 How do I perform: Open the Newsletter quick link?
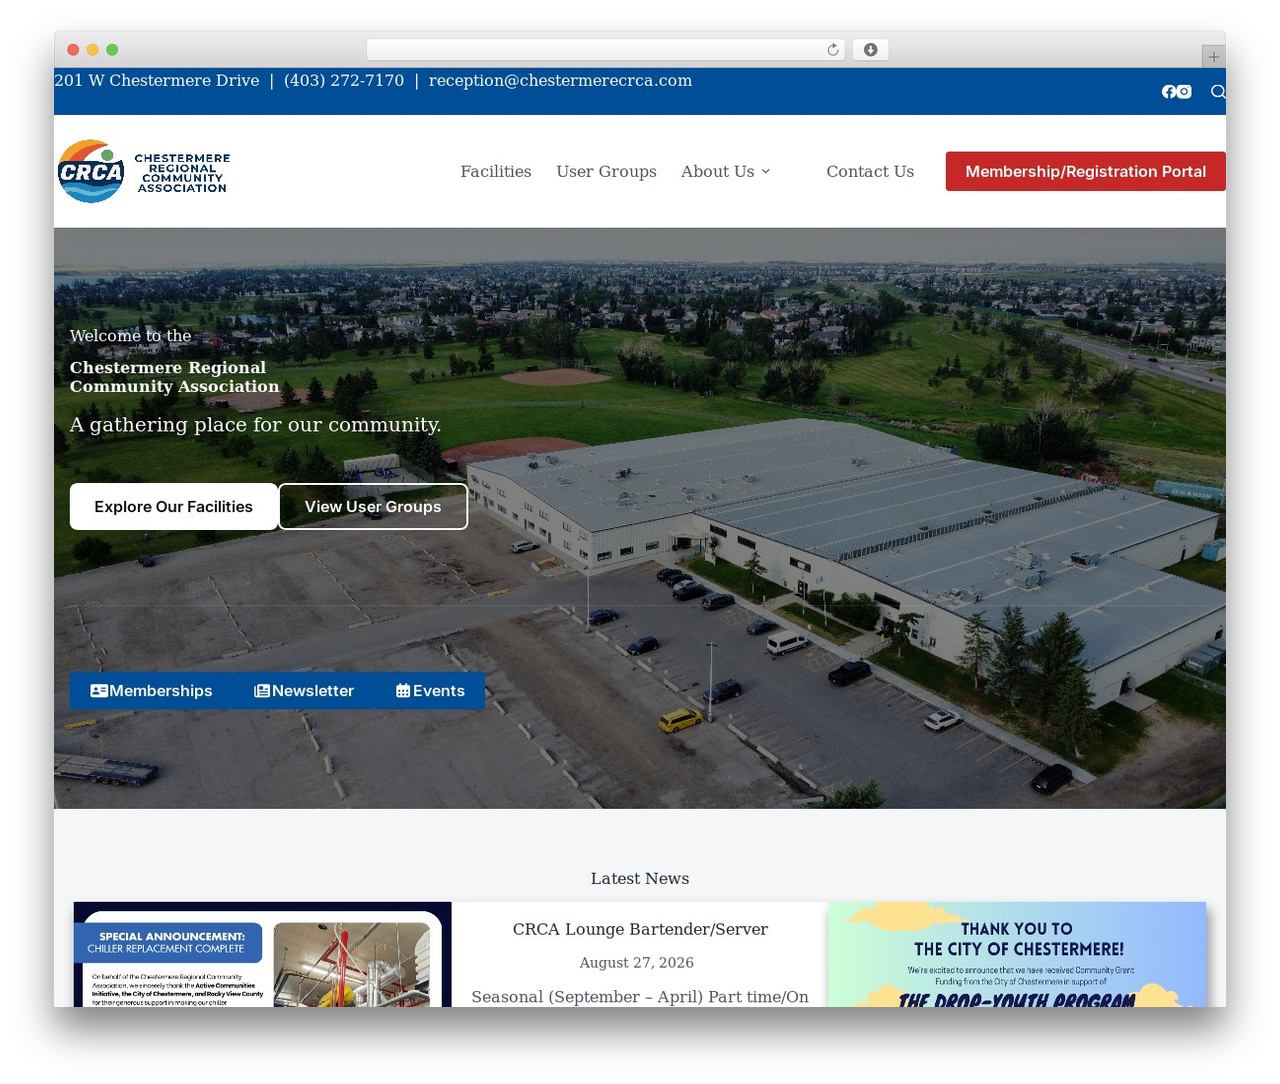[304, 691]
